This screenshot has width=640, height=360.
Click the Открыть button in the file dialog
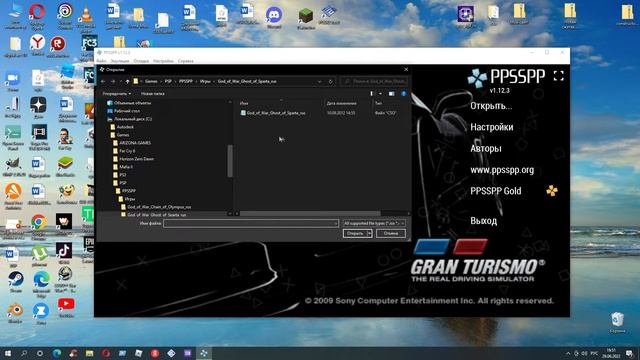pyautogui.click(x=355, y=233)
